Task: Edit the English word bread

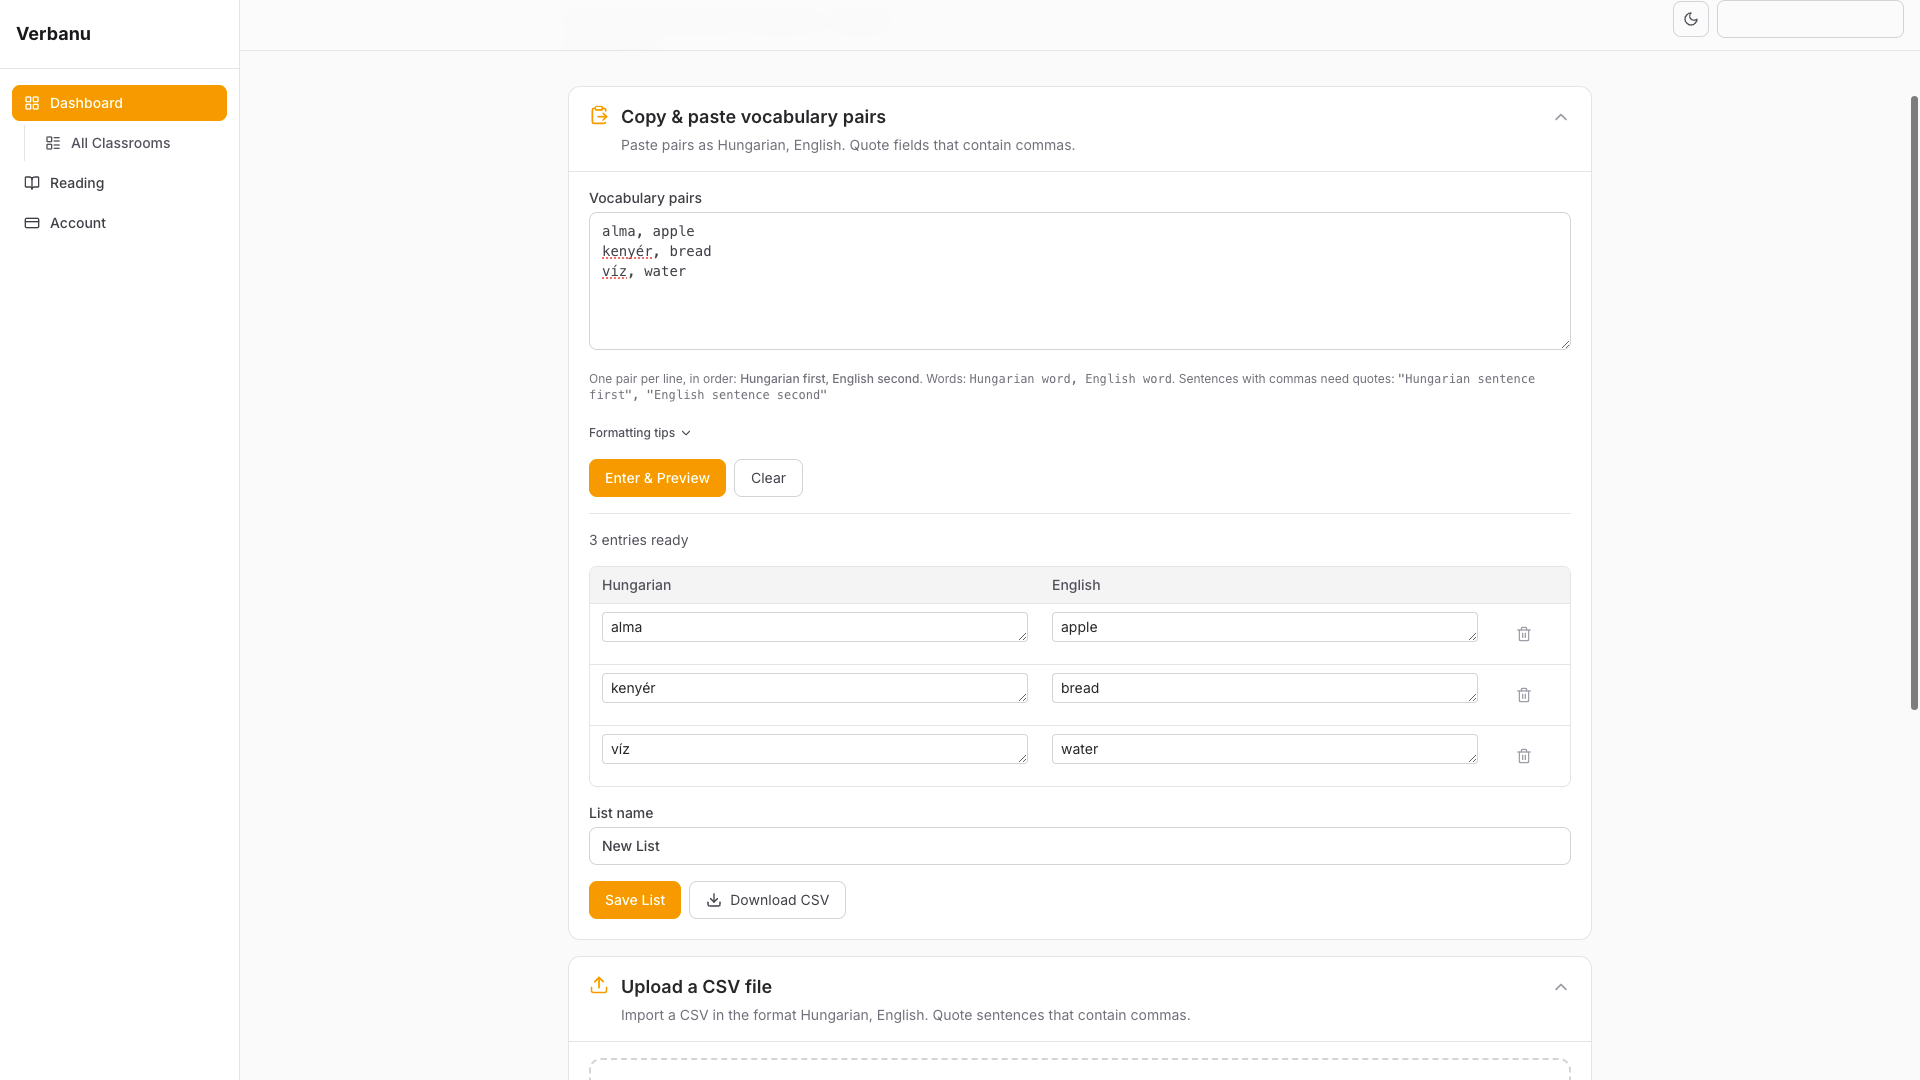Action: coord(1265,688)
